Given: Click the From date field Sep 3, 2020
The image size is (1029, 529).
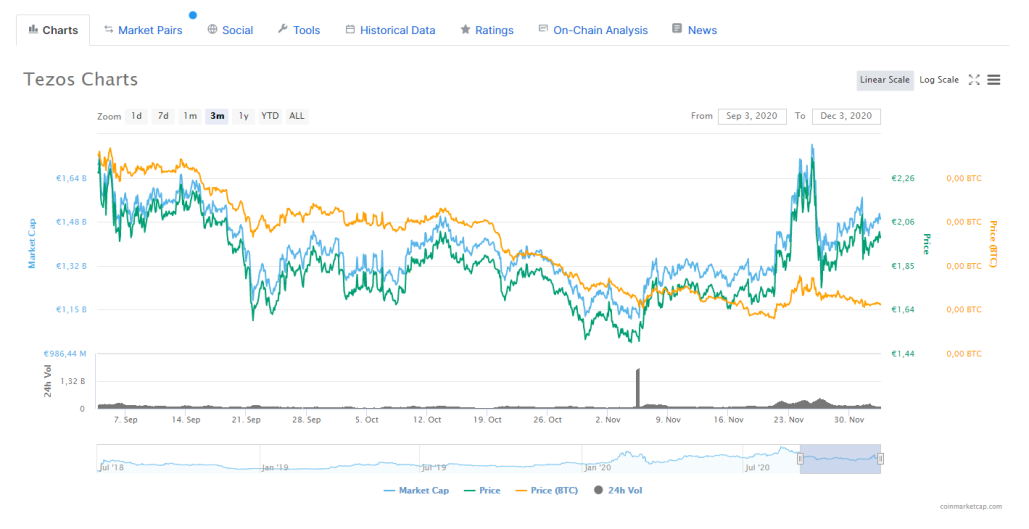Looking at the screenshot, I should pos(752,116).
